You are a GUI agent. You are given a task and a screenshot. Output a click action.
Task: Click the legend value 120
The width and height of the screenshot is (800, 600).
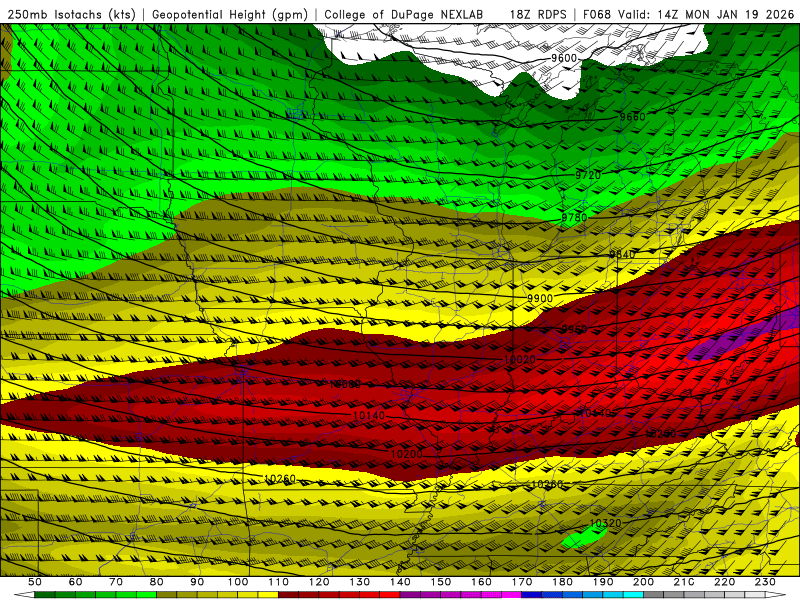point(319,582)
